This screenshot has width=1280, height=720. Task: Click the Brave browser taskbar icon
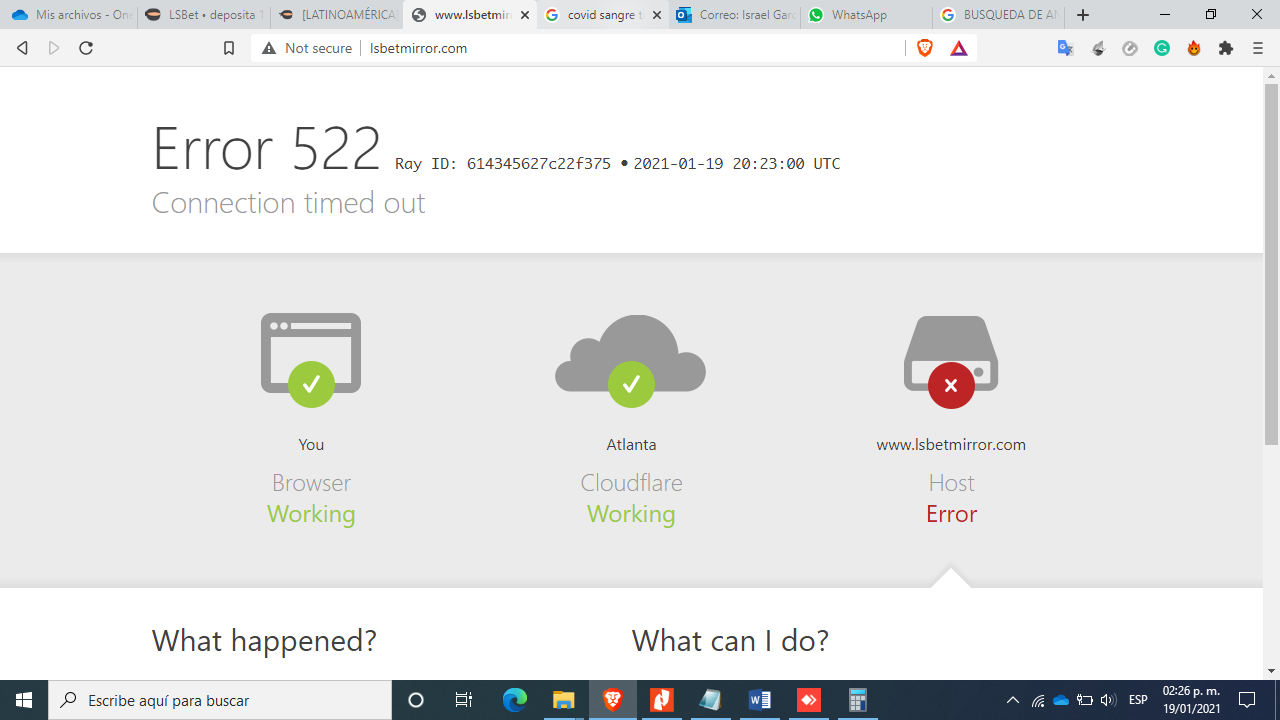coord(613,700)
